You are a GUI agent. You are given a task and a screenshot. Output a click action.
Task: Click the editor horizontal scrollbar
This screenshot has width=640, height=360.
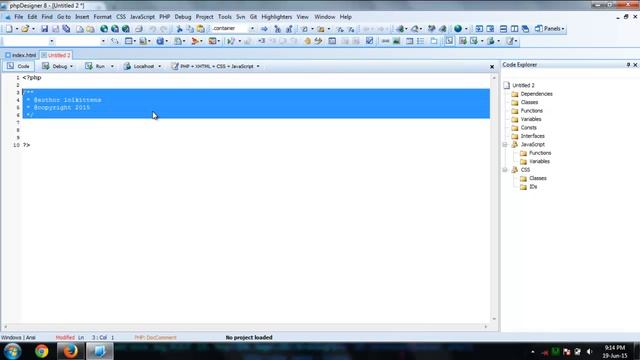246,327
